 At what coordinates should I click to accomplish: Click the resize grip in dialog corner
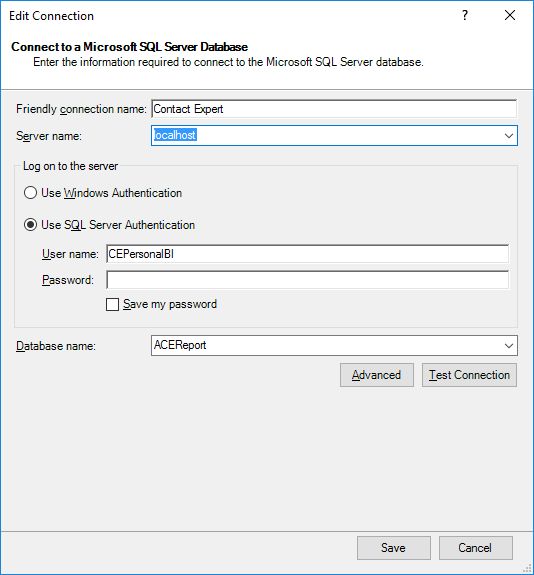point(527,568)
